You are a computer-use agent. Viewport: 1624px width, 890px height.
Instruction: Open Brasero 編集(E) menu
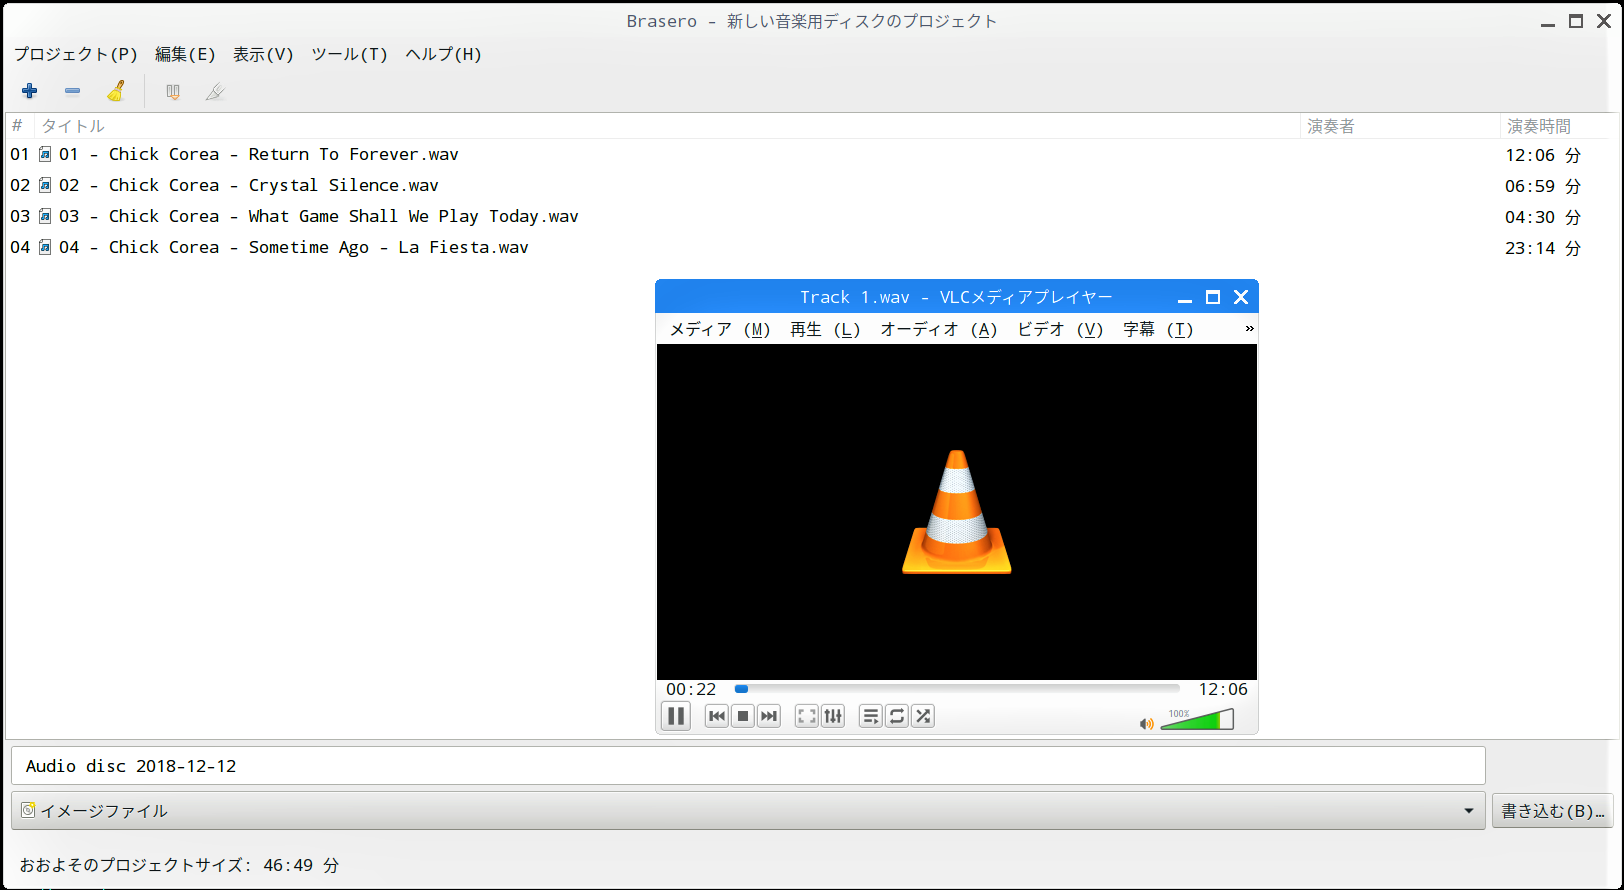(185, 54)
